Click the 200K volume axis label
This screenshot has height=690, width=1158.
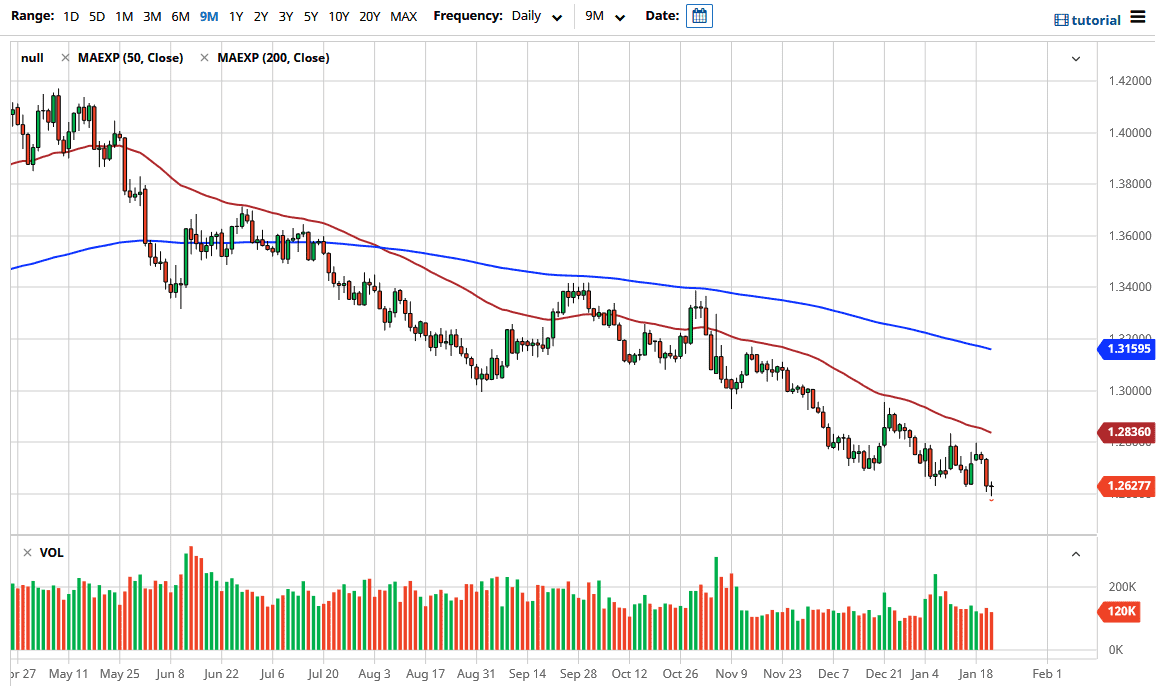point(1123,587)
